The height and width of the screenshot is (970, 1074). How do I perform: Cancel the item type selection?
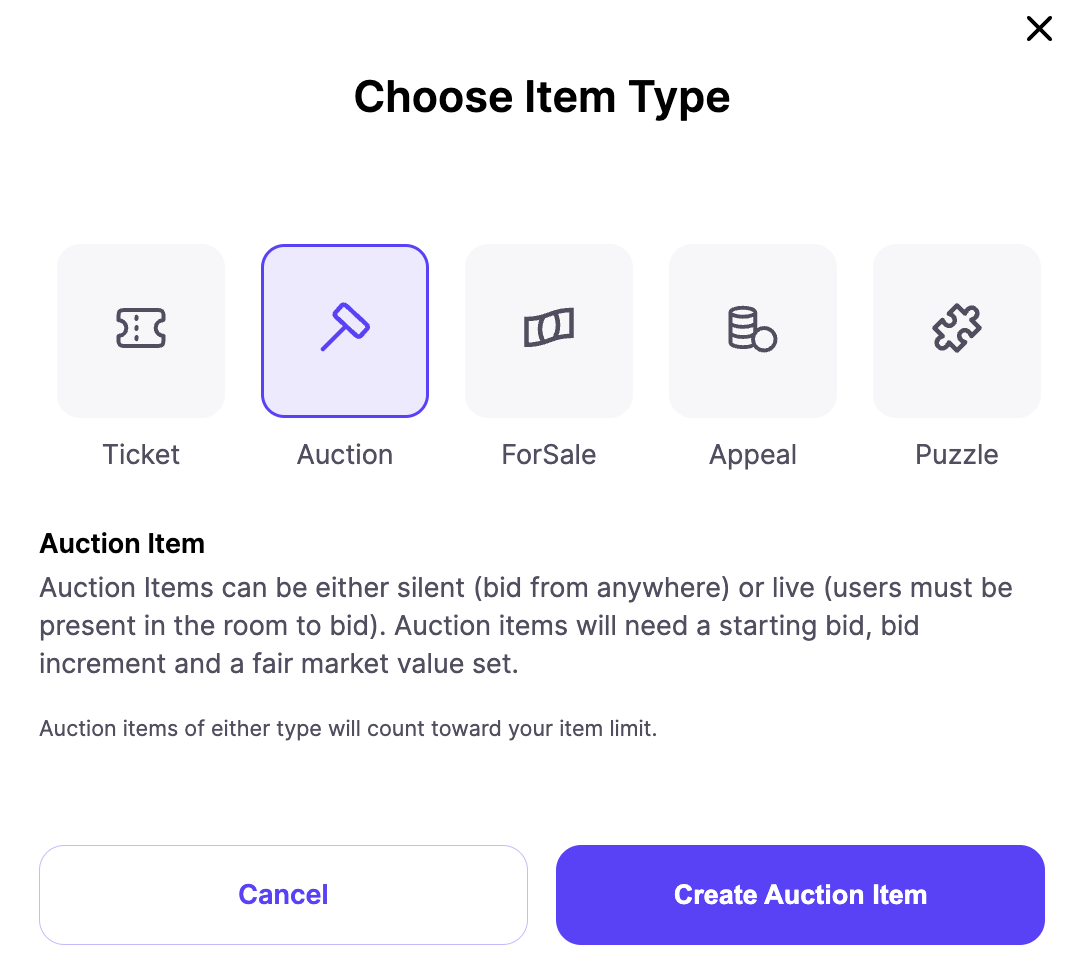[283, 894]
